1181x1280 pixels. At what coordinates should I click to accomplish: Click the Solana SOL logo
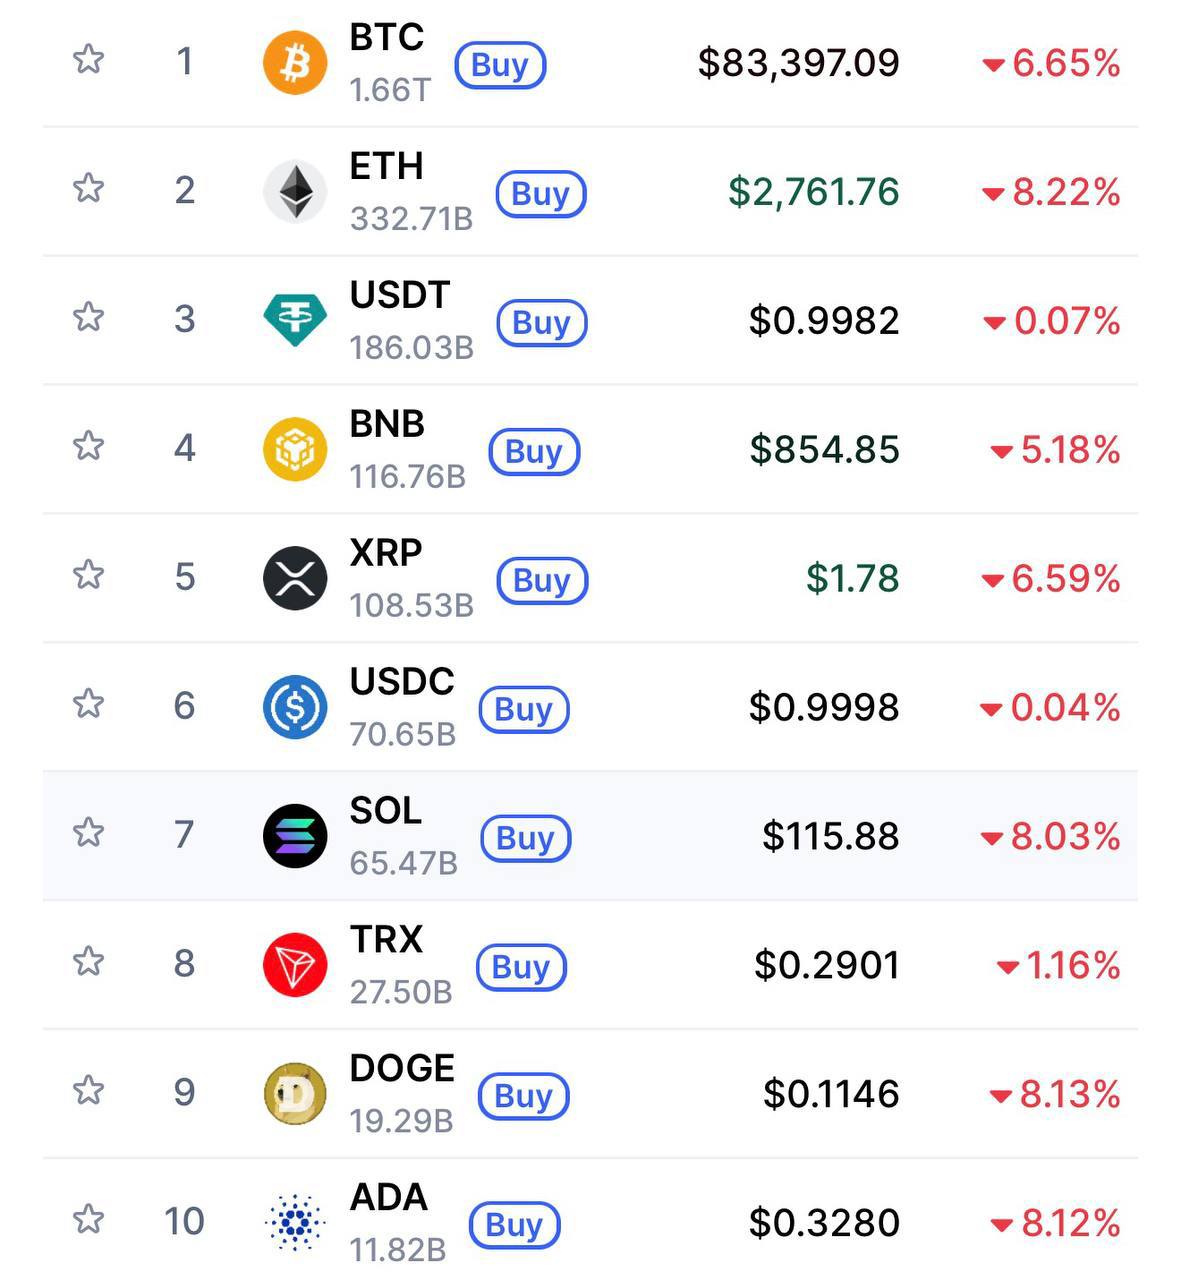pyautogui.click(x=295, y=836)
